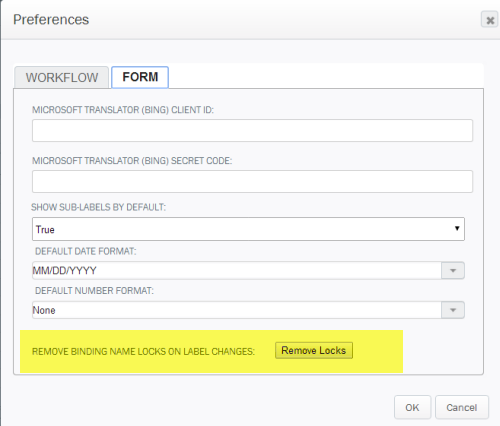Click the None number format text field
The height and width of the screenshot is (426, 500).
click(237, 310)
